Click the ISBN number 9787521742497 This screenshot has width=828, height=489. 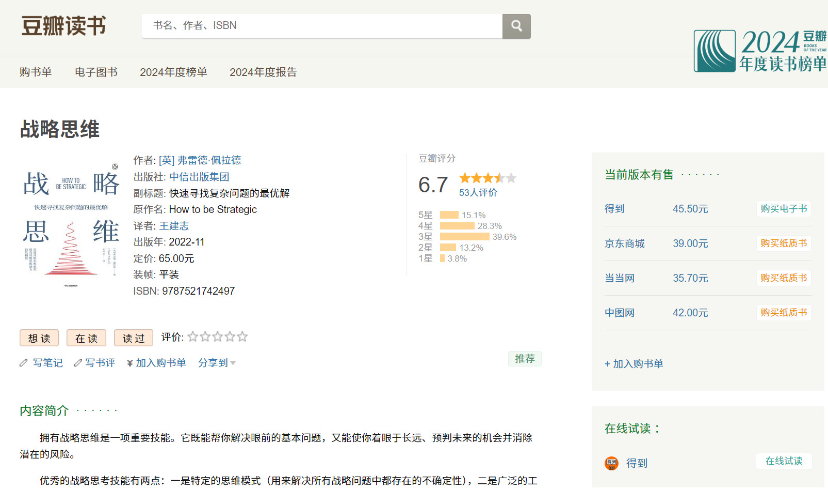click(x=198, y=291)
